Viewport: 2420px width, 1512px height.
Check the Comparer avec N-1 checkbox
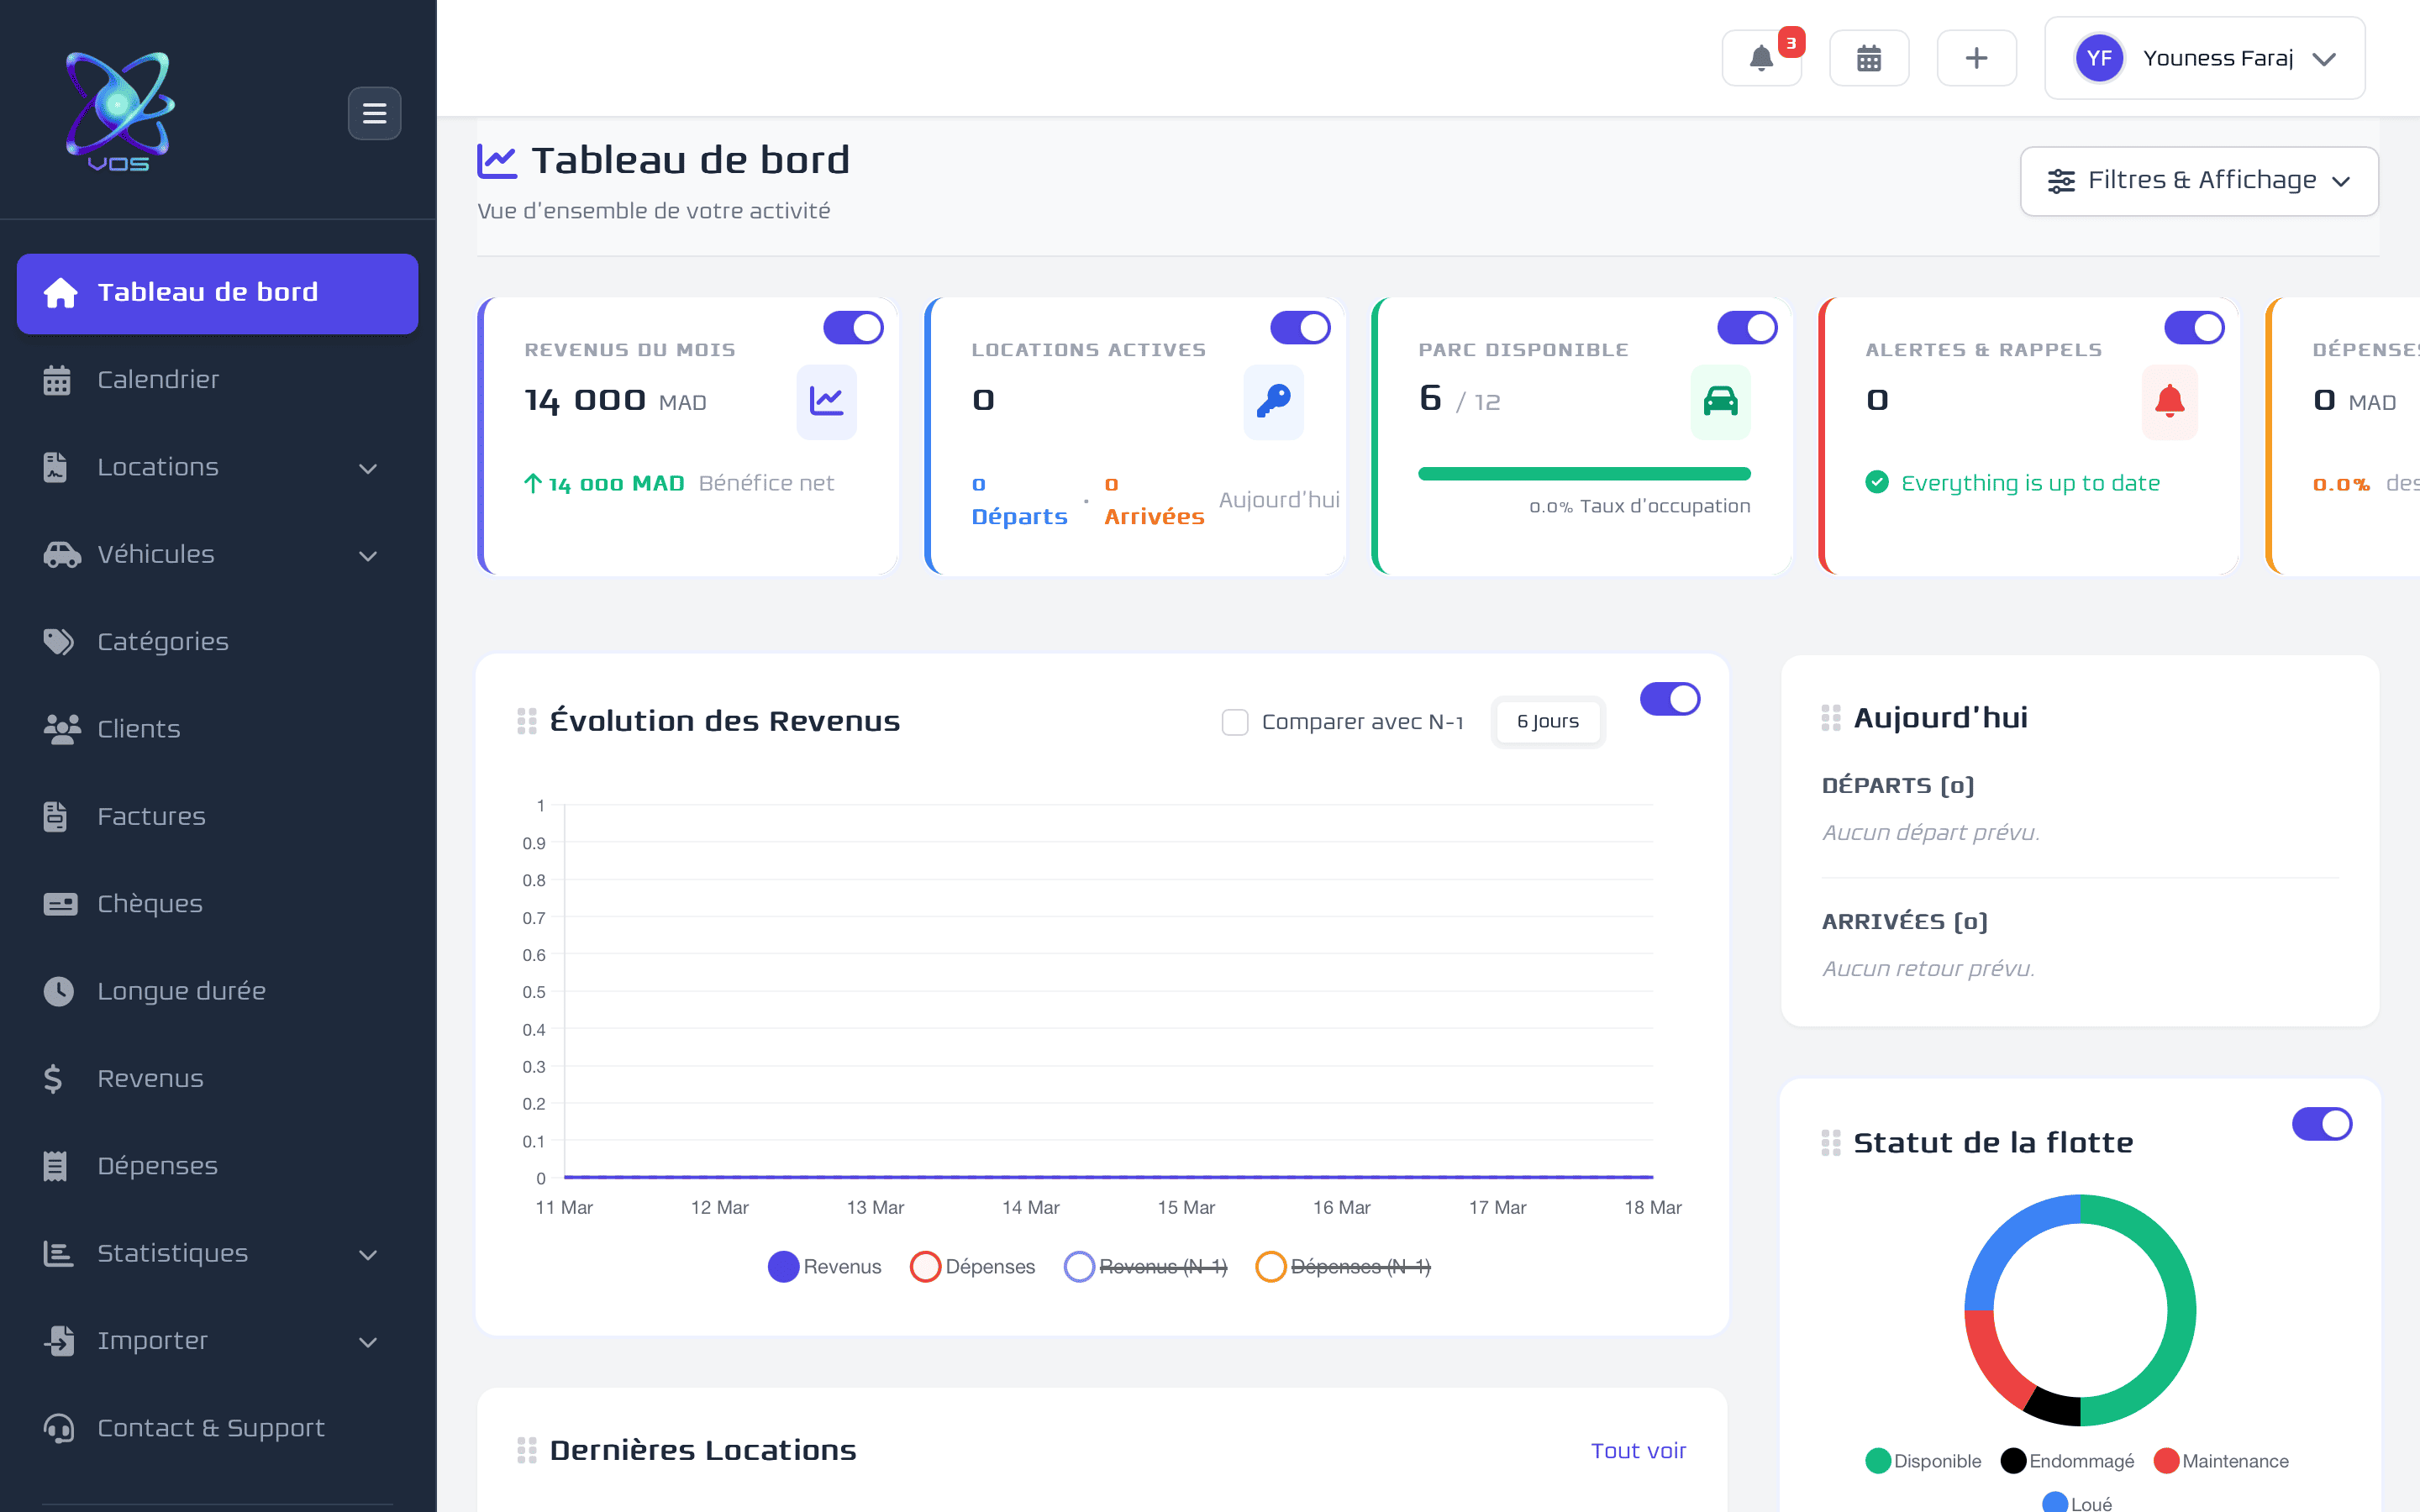tap(1236, 721)
